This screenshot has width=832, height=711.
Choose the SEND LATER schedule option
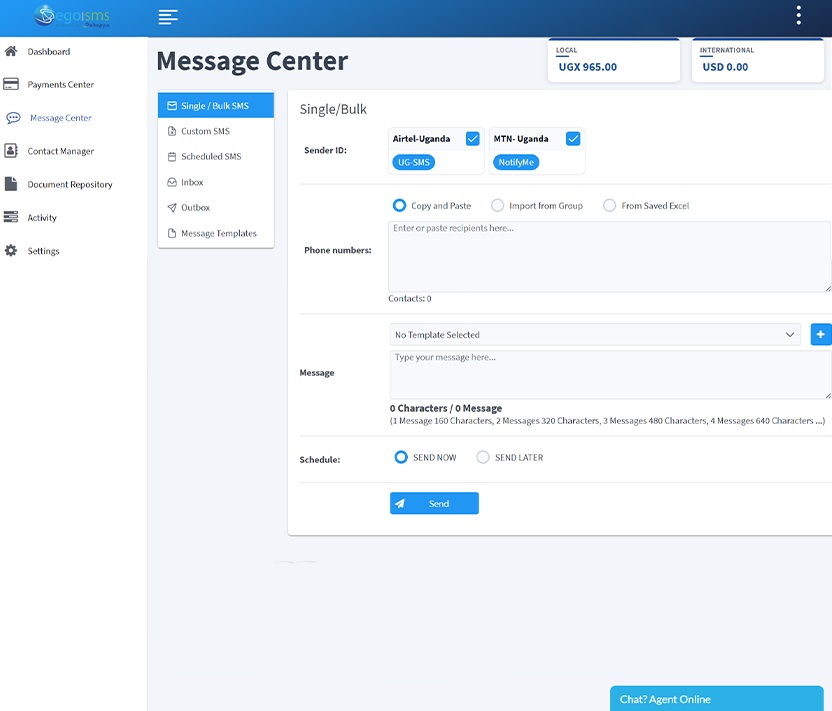pos(483,457)
